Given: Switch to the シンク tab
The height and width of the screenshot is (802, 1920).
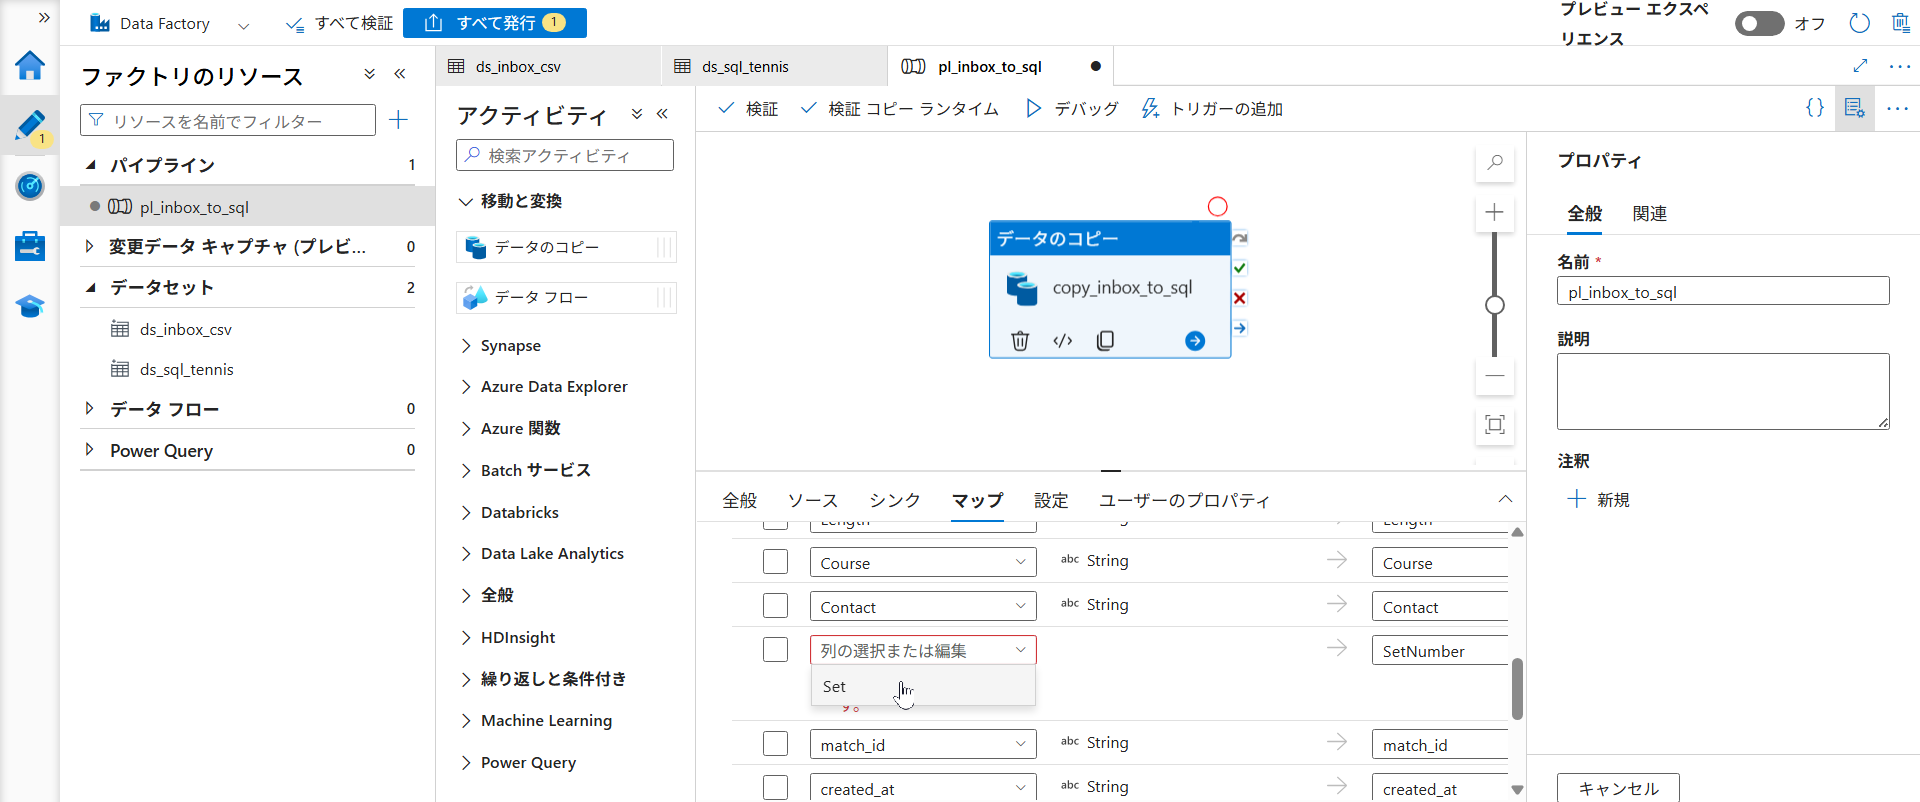Looking at the screenshot, I should coord(894,500).
